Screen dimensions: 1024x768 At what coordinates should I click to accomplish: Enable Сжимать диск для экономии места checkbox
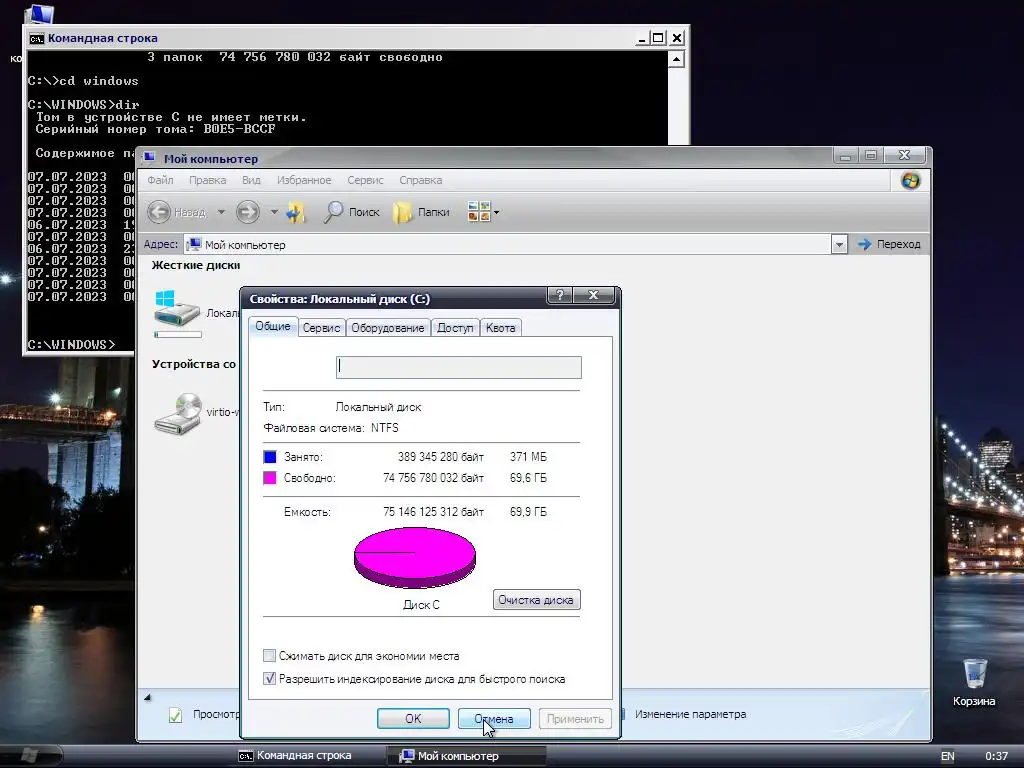269,656
